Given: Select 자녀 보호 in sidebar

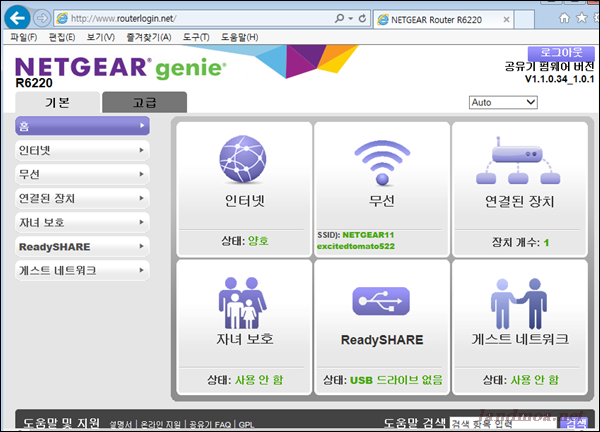Looking at the screenshot, I should [x=82, y=222].
